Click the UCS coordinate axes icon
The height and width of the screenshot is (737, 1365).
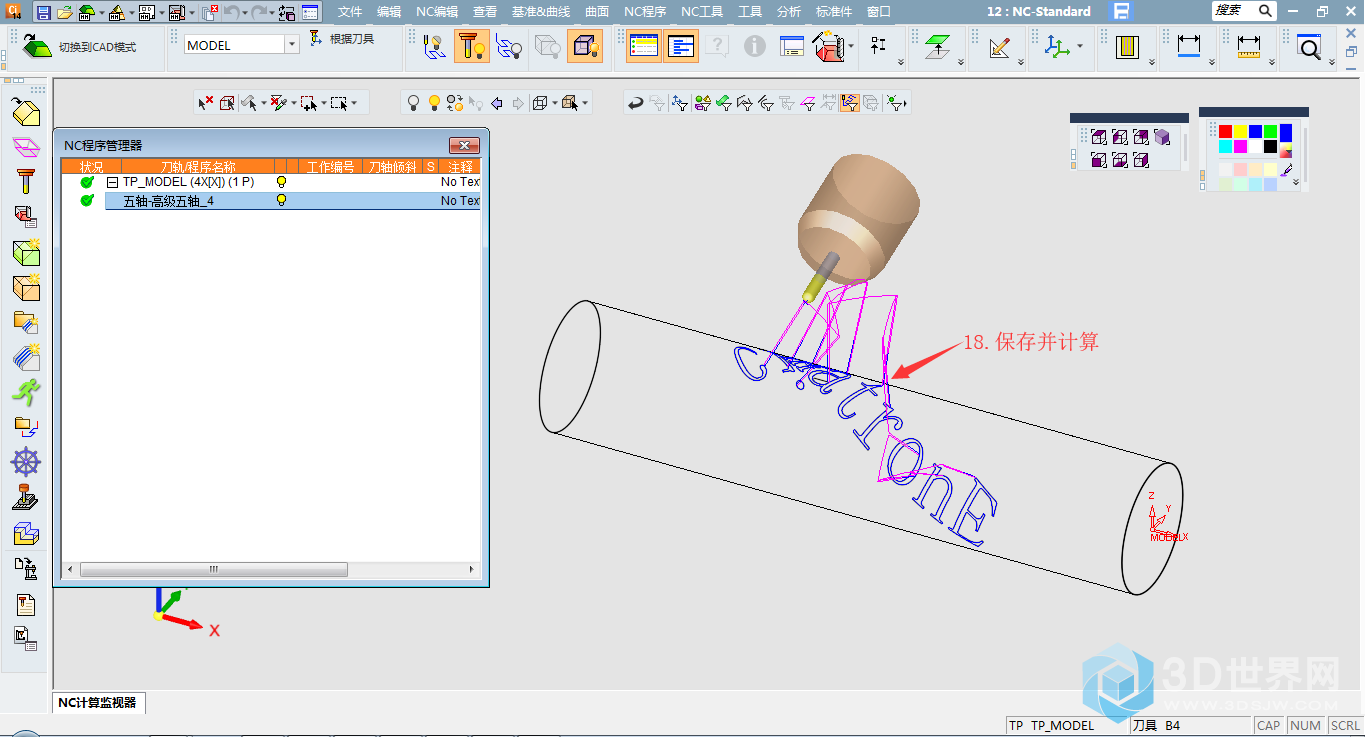pos(1057,46)
